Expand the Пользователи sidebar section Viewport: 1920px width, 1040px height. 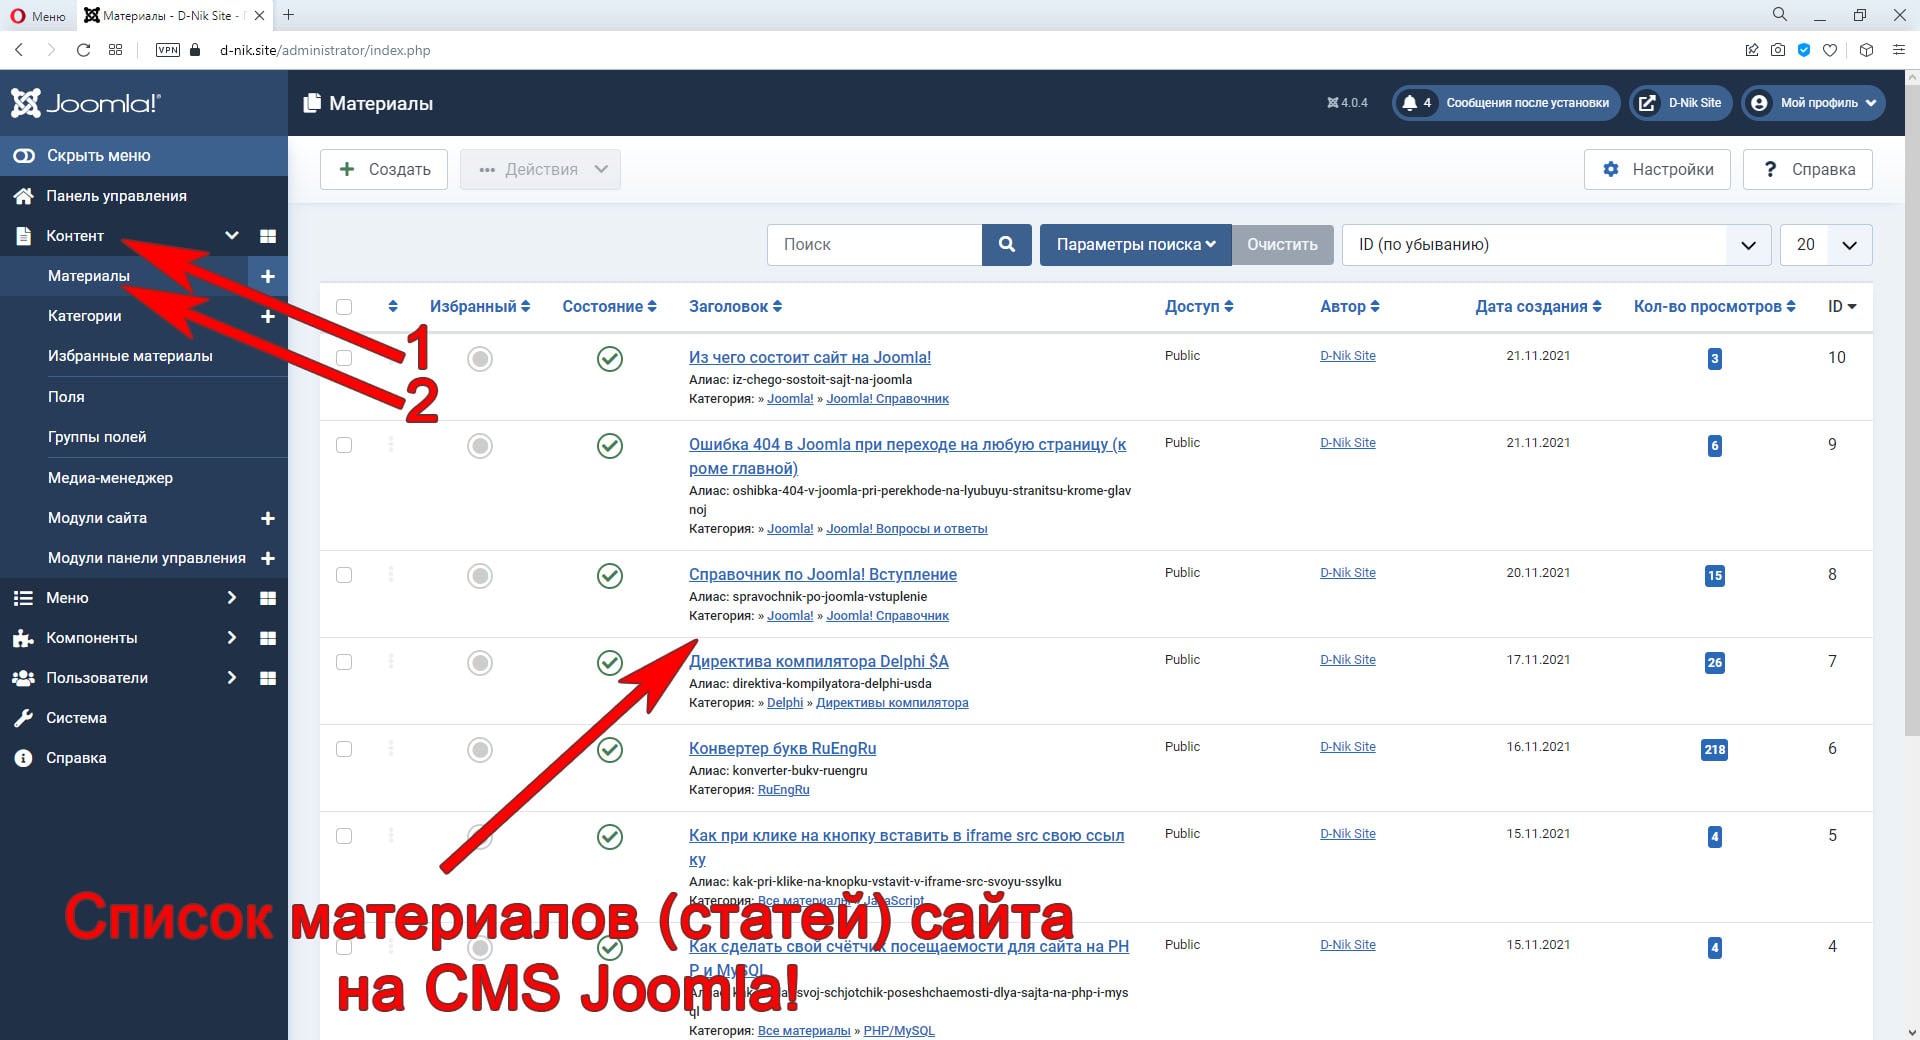[x=232, y=678]
